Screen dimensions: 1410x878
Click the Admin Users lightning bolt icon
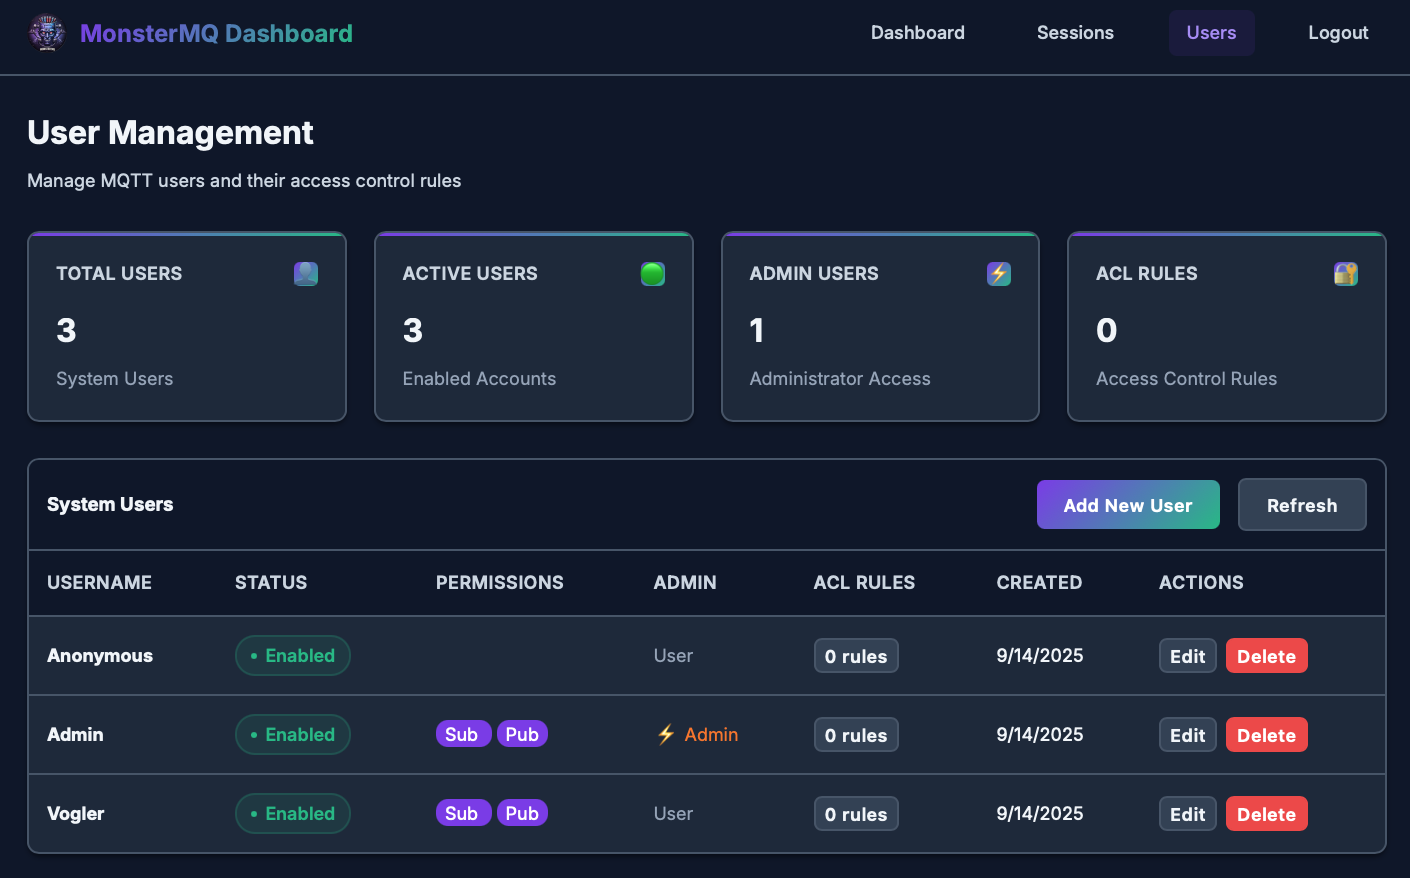pyautogui.click(x=999, y=274)
